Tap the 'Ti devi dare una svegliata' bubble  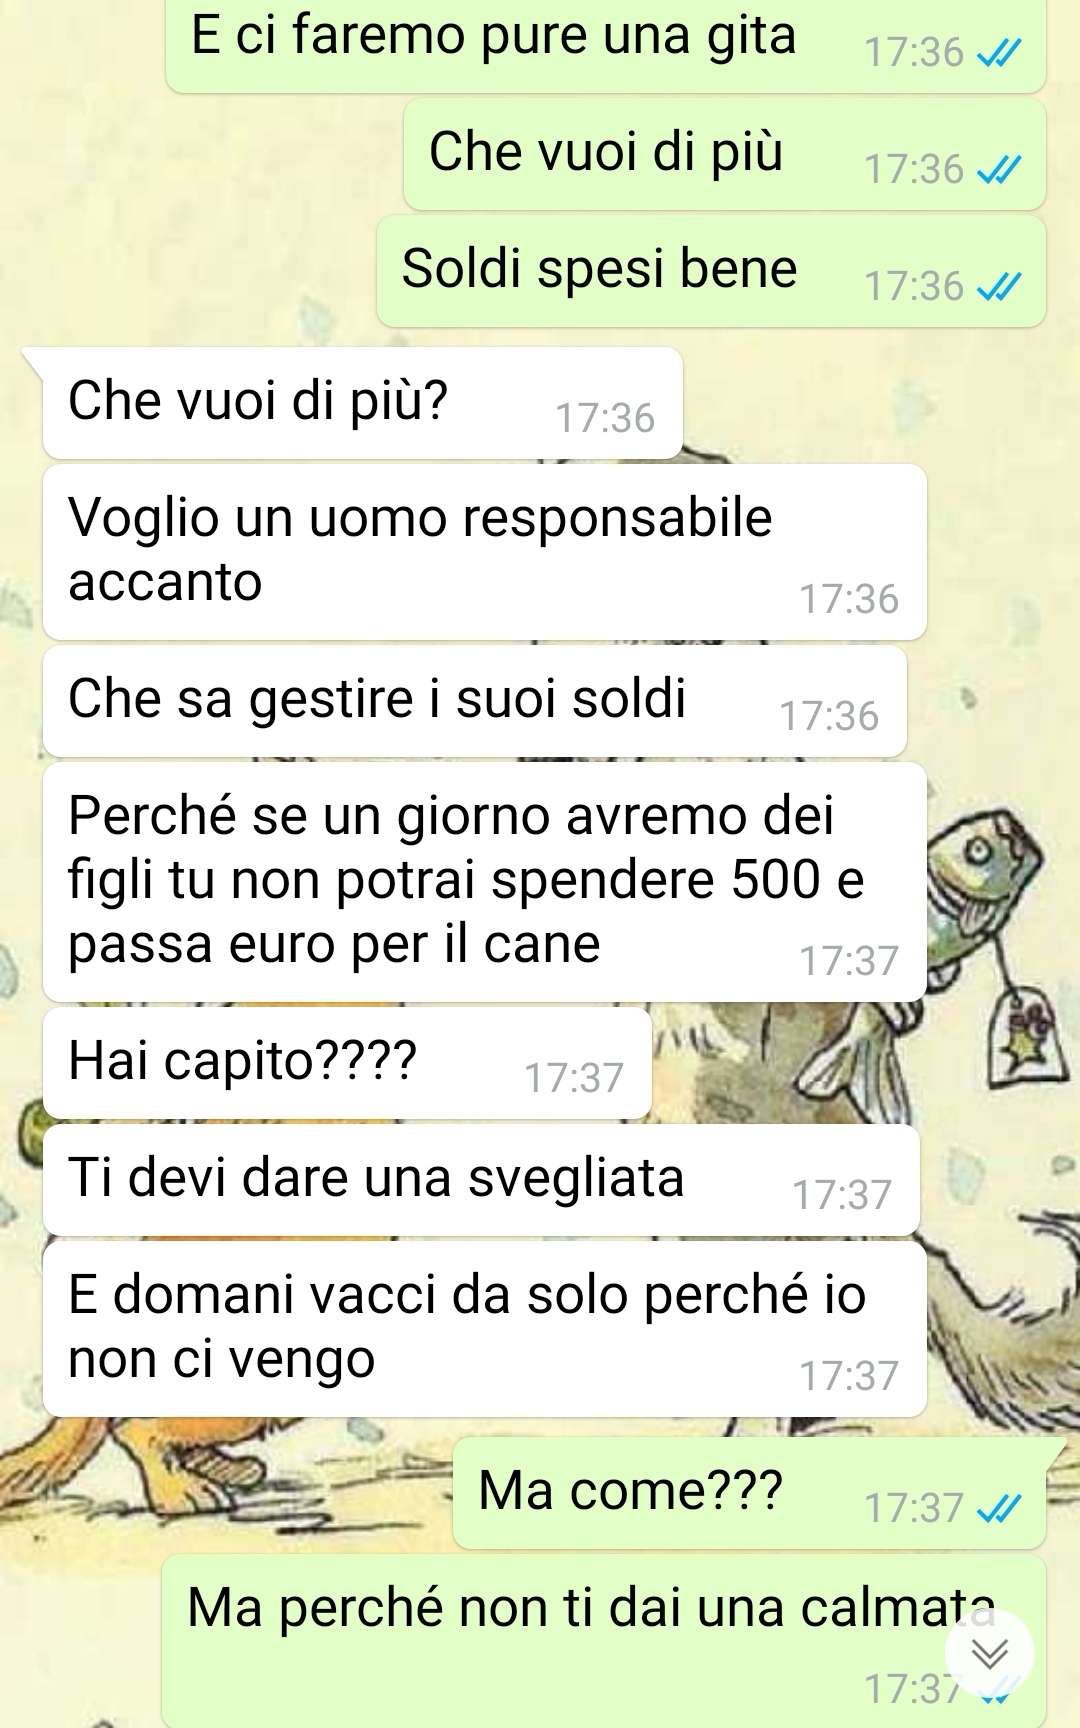click(481, 1180)
